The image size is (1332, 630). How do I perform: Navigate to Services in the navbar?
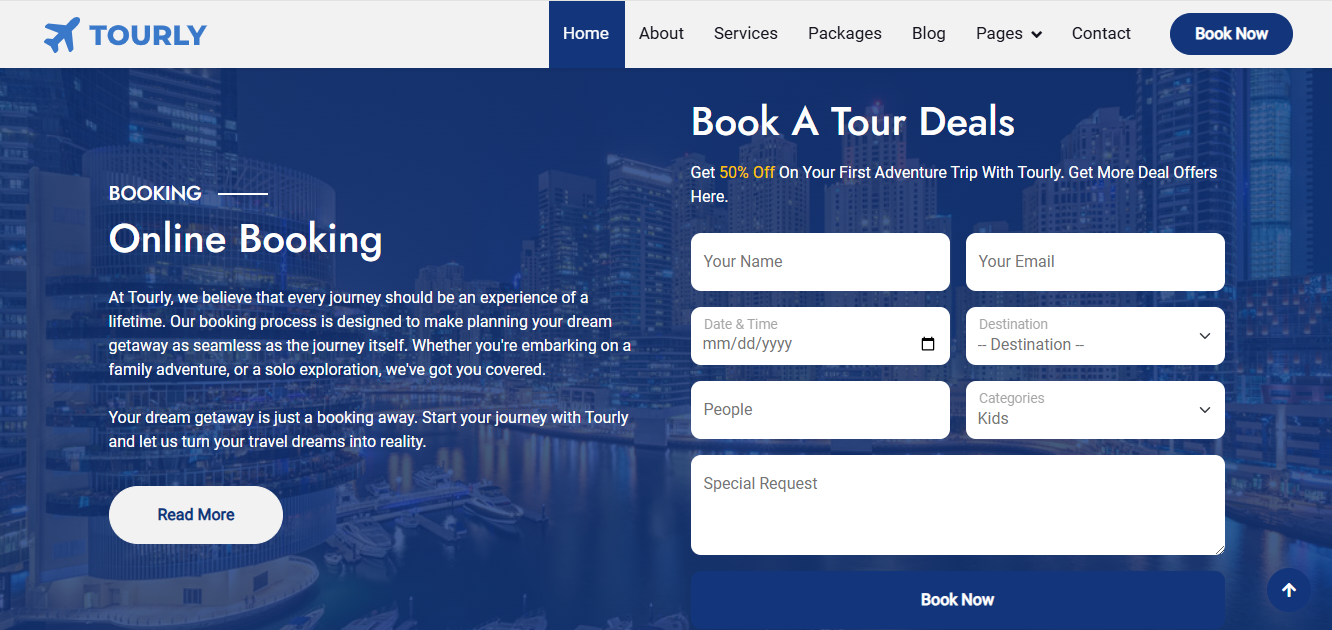(x=745, y=34)
